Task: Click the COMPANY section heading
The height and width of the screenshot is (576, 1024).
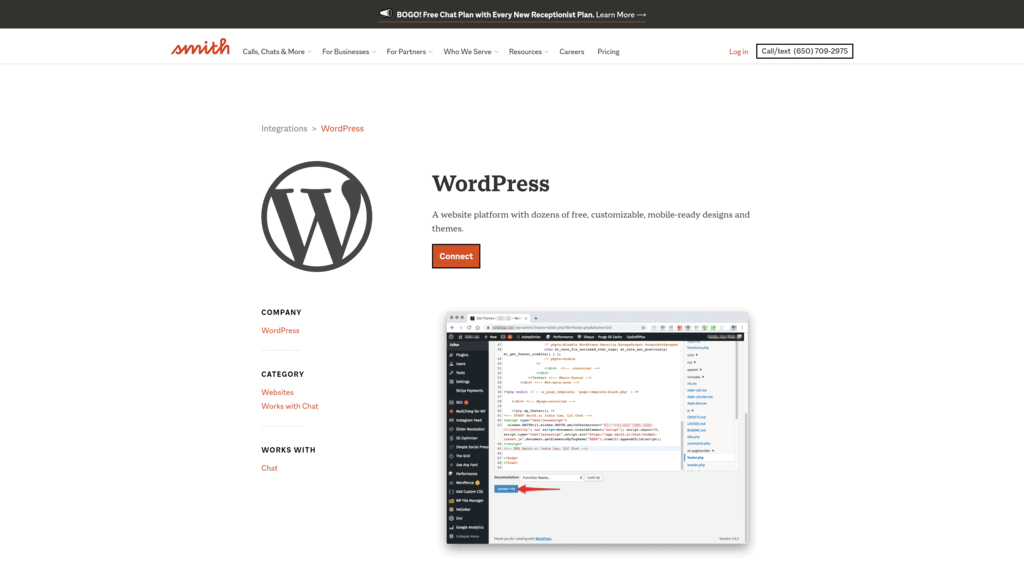Action: tap(281, 313)
